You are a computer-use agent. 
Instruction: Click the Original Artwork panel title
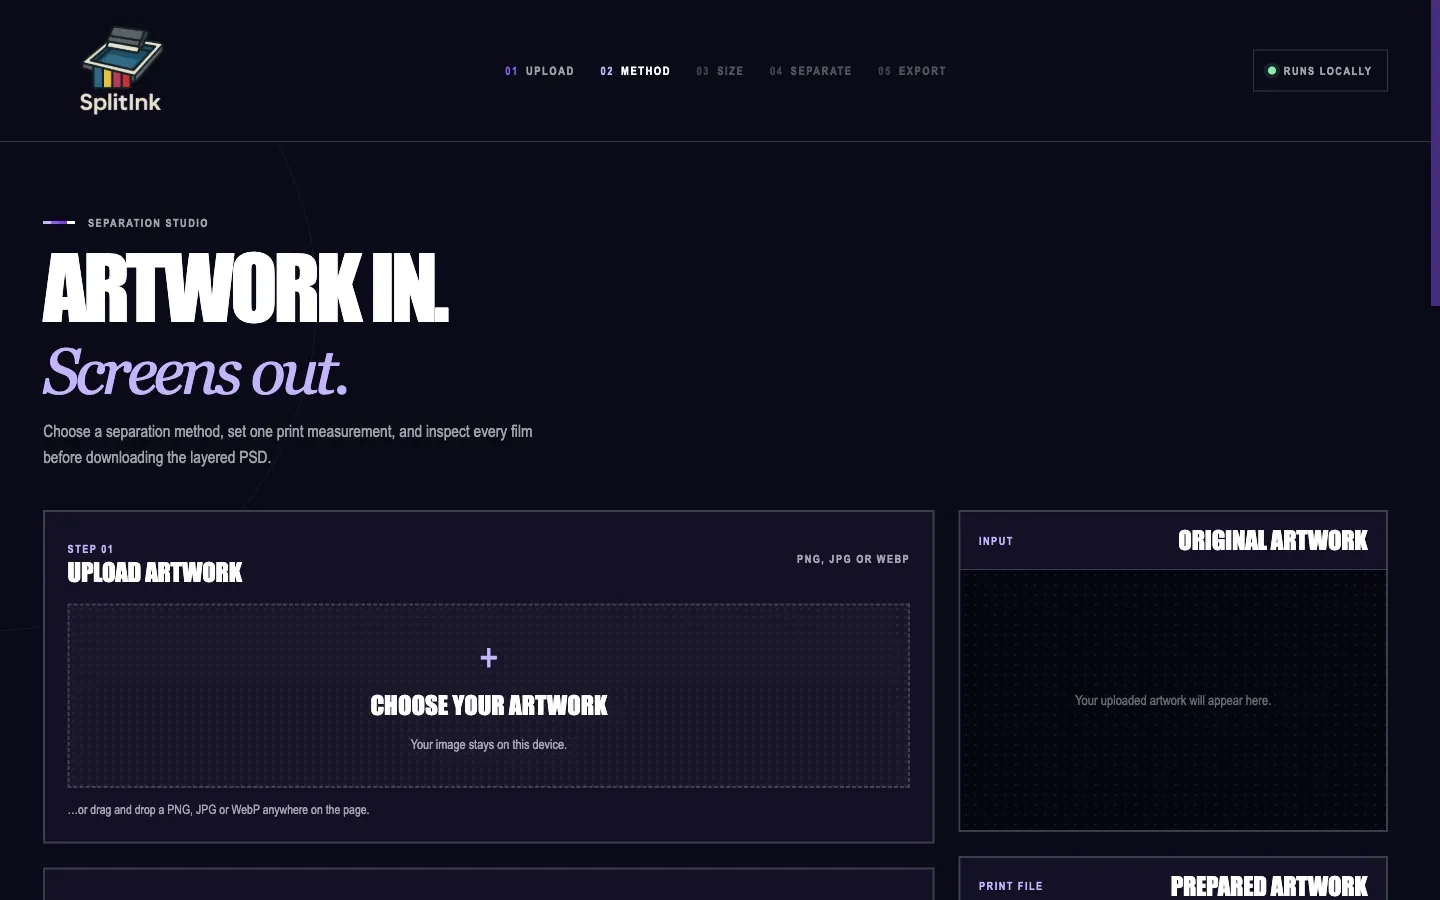tap(1273, 541)
